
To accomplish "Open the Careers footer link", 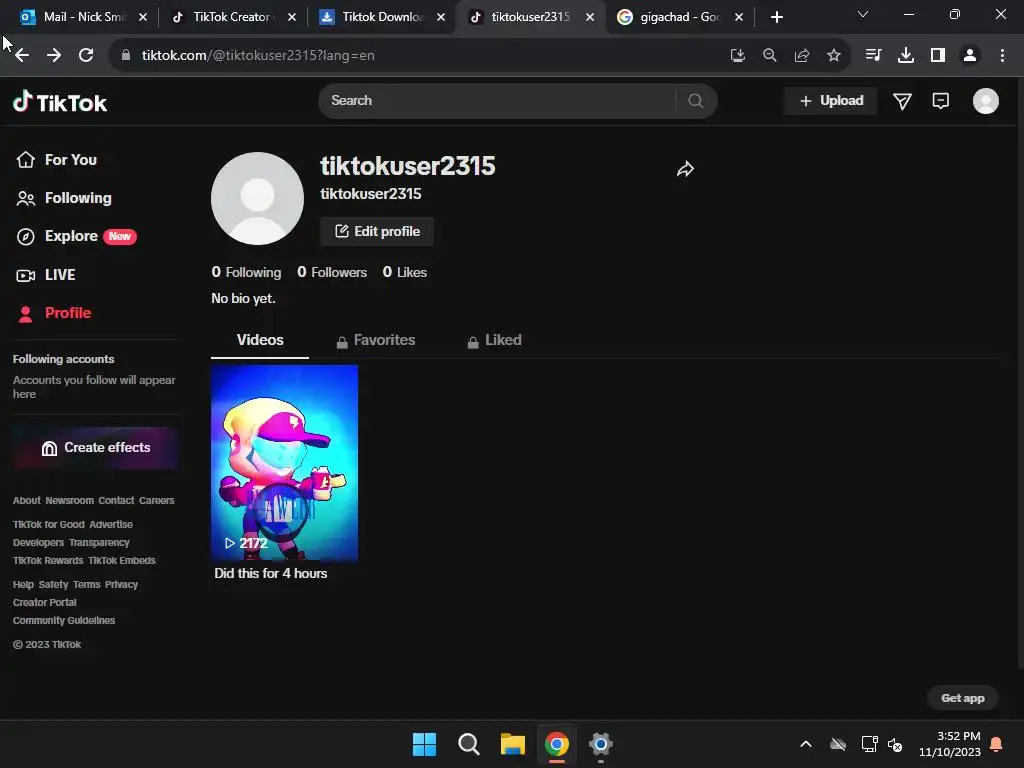I will (157, 501).
